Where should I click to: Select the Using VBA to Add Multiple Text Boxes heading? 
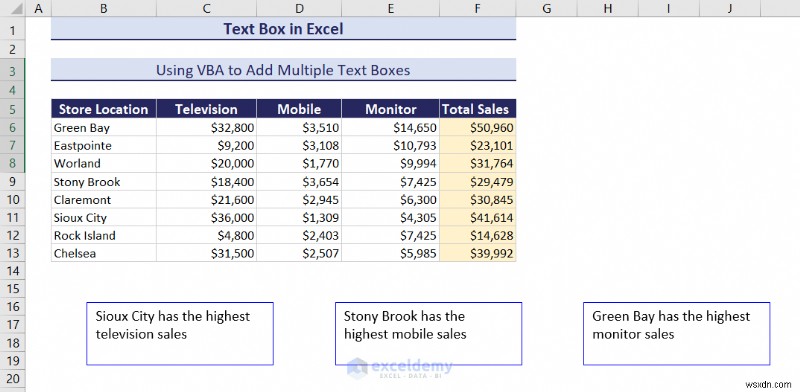(283, 70)
